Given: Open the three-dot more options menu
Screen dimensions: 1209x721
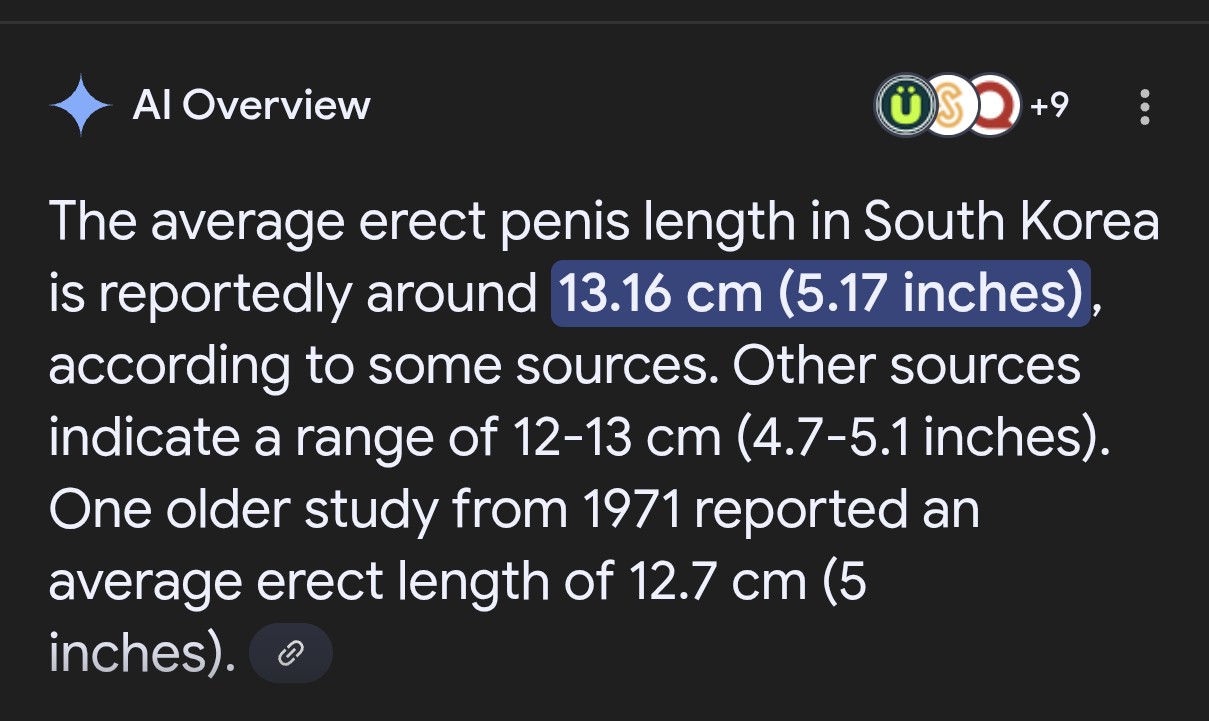Looking at the screenshot, I should pos(1145,107).
